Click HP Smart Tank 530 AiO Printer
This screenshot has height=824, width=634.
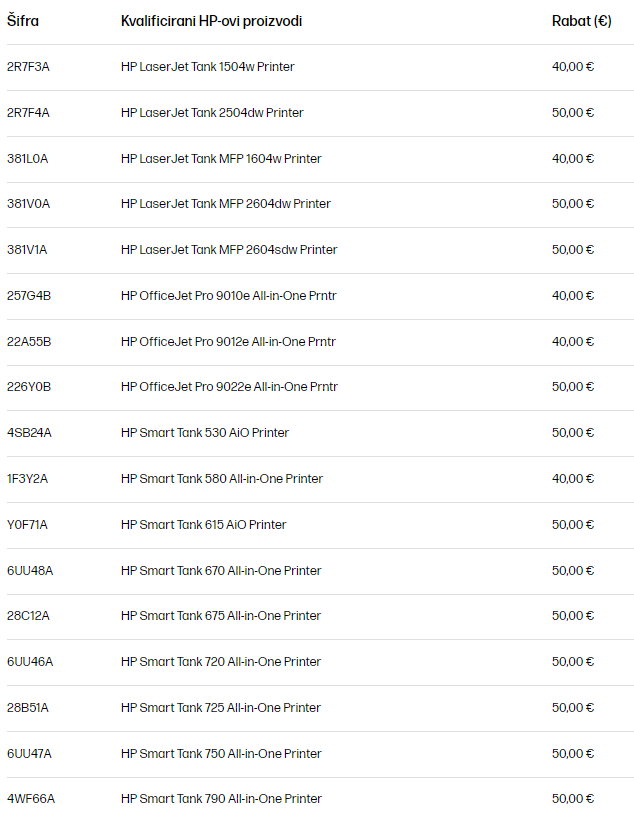pos(205,432)
